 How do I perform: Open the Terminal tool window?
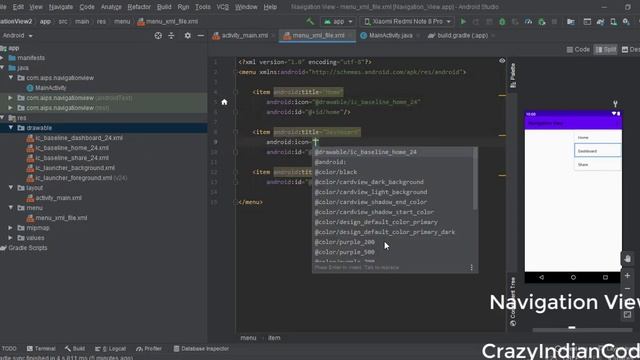41,349
